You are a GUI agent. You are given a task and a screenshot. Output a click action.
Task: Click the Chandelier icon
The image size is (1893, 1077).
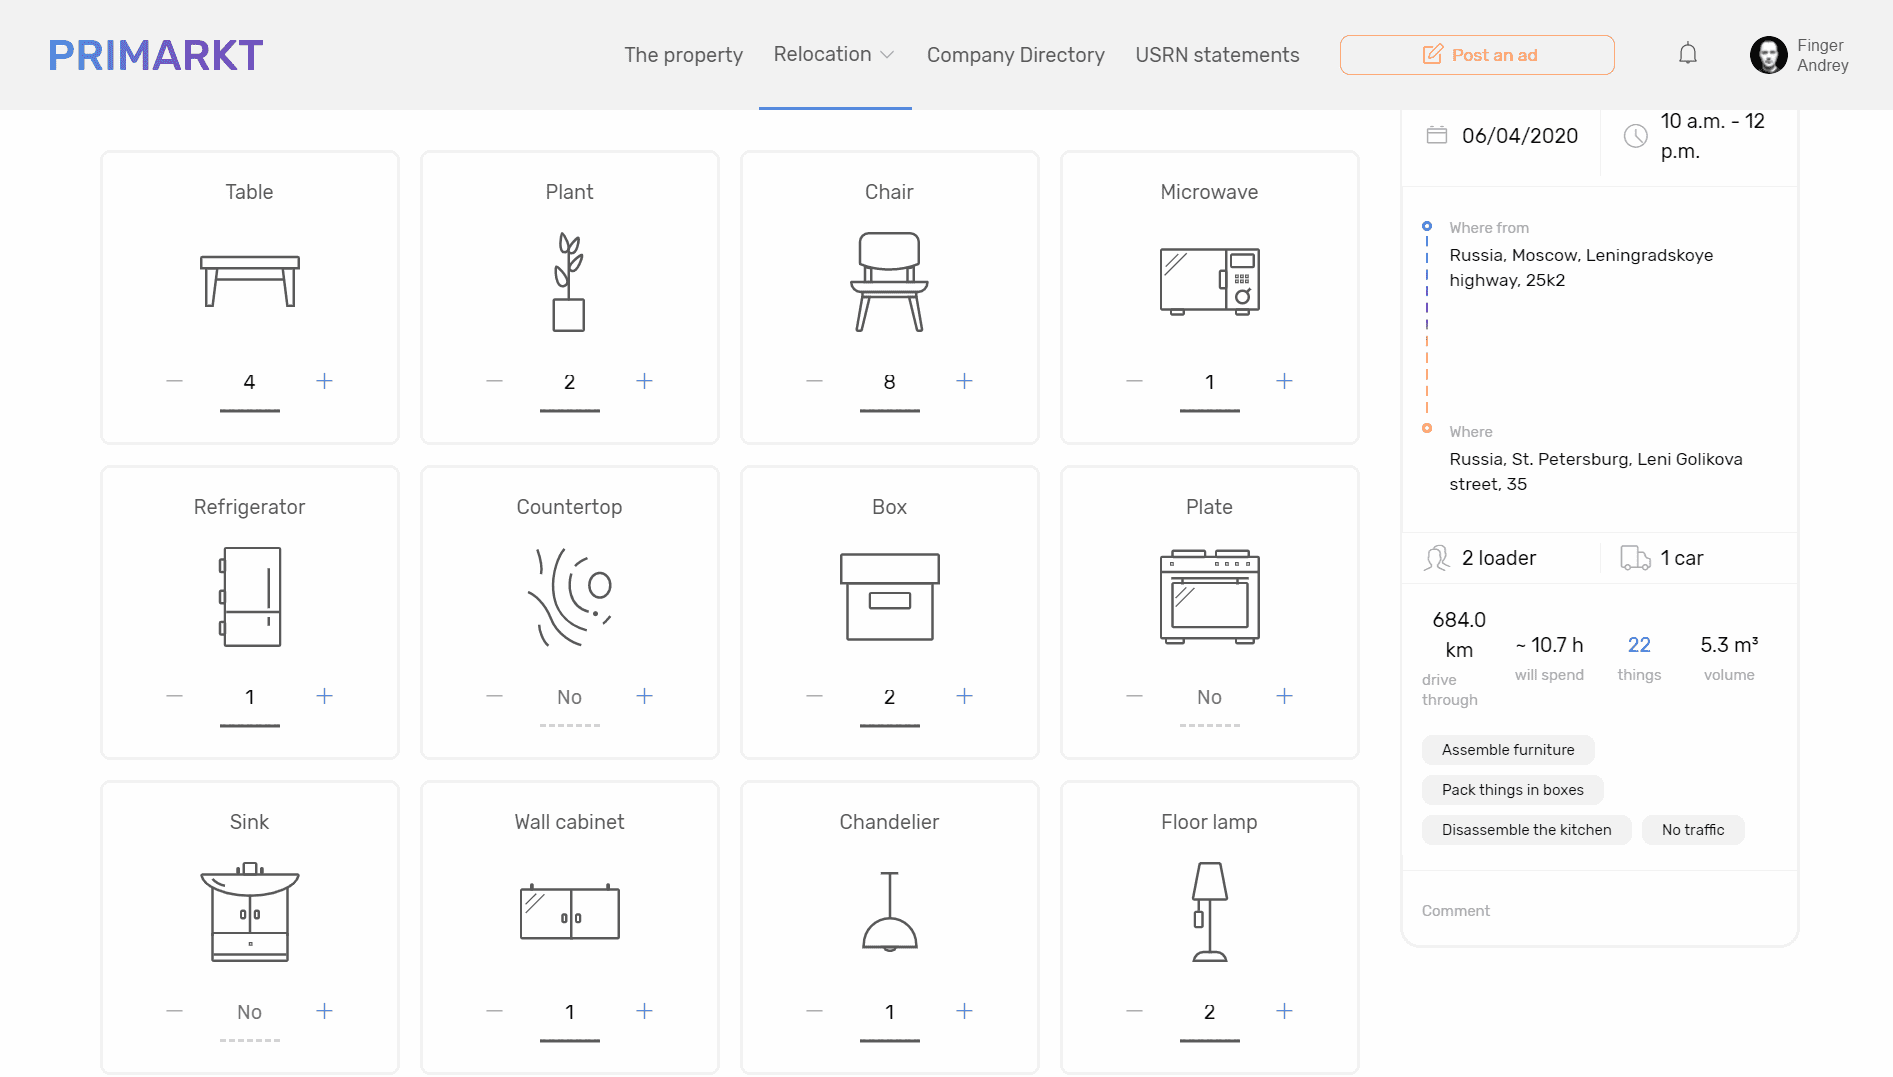(x=889, y=912)
